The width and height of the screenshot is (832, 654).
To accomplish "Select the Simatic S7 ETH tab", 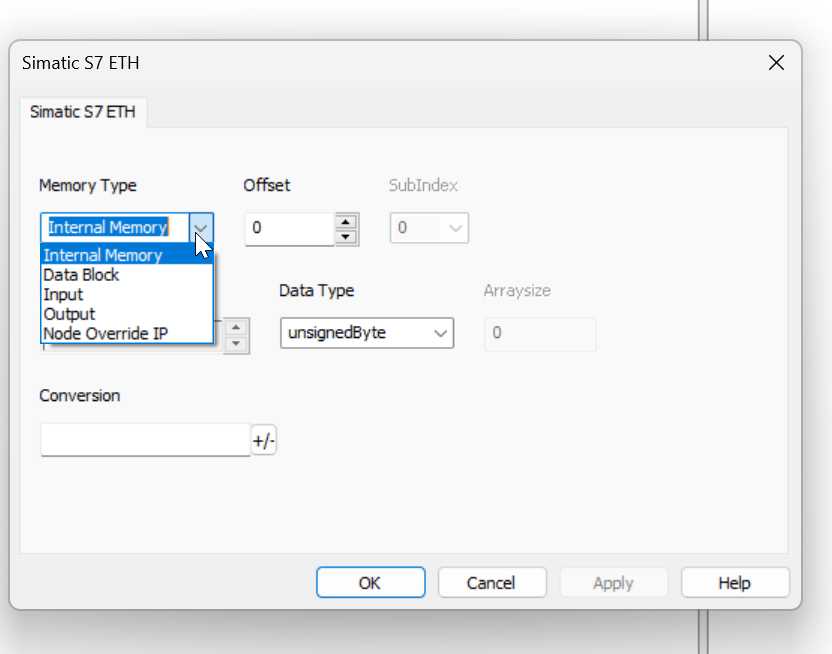I will coord(83,112).
